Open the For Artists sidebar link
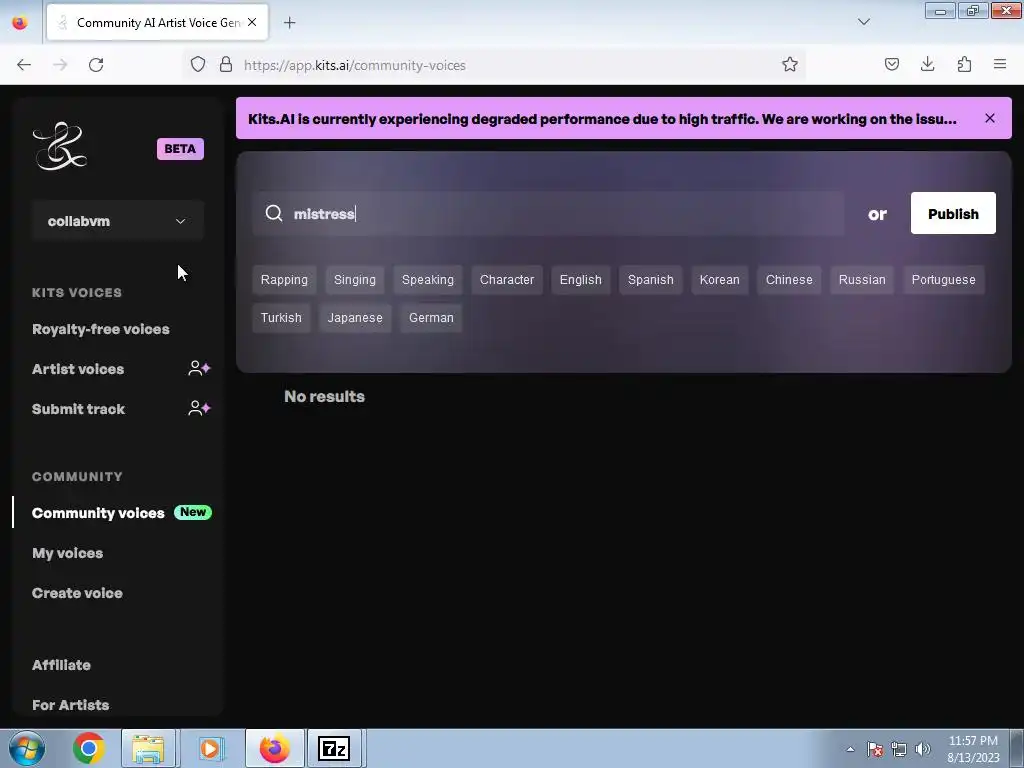The height and width of the screenshot is (768, 1024). coord(71,705)
